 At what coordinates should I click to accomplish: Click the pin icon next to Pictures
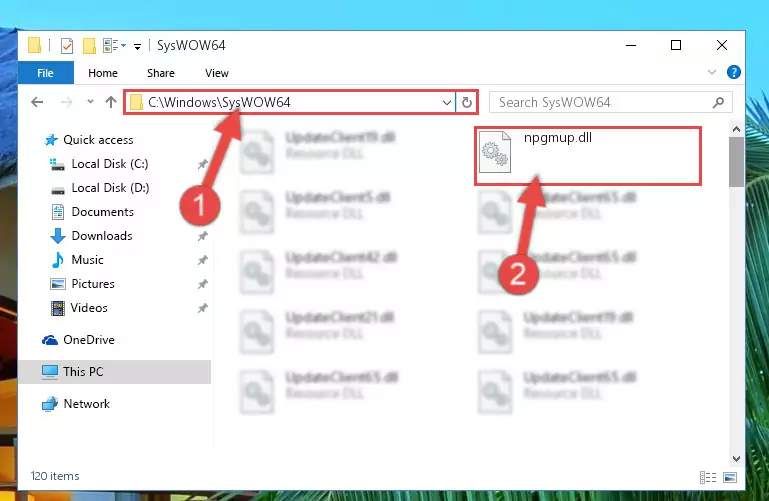(202, 284)
